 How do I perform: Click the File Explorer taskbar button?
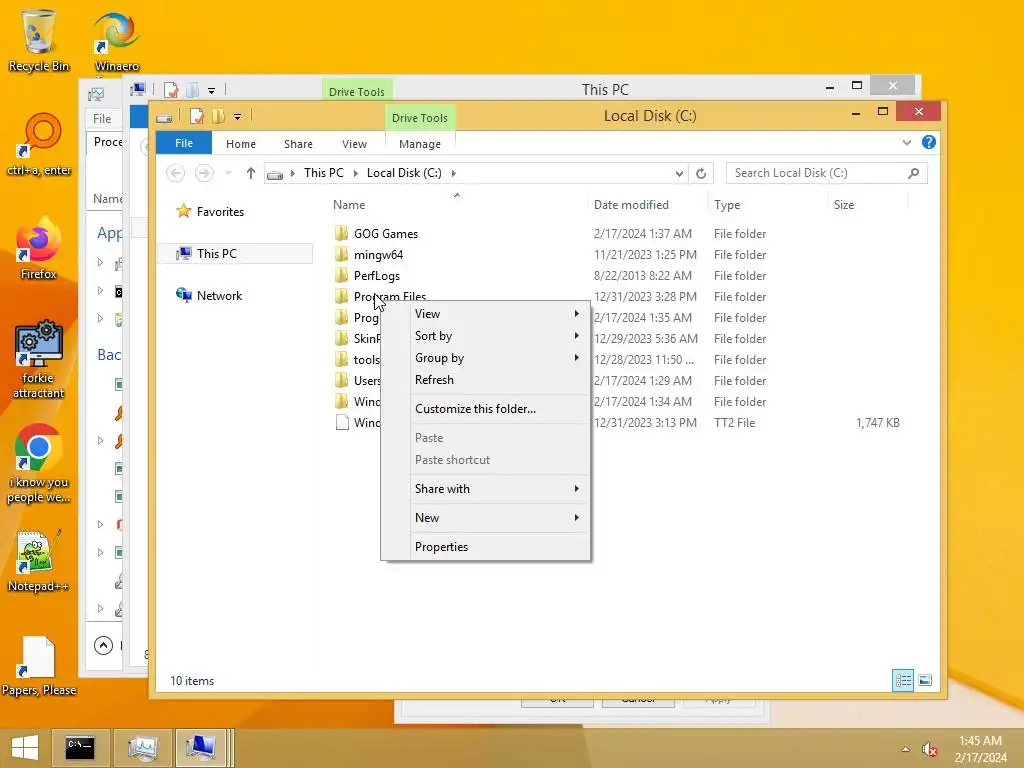click(201, 748)
